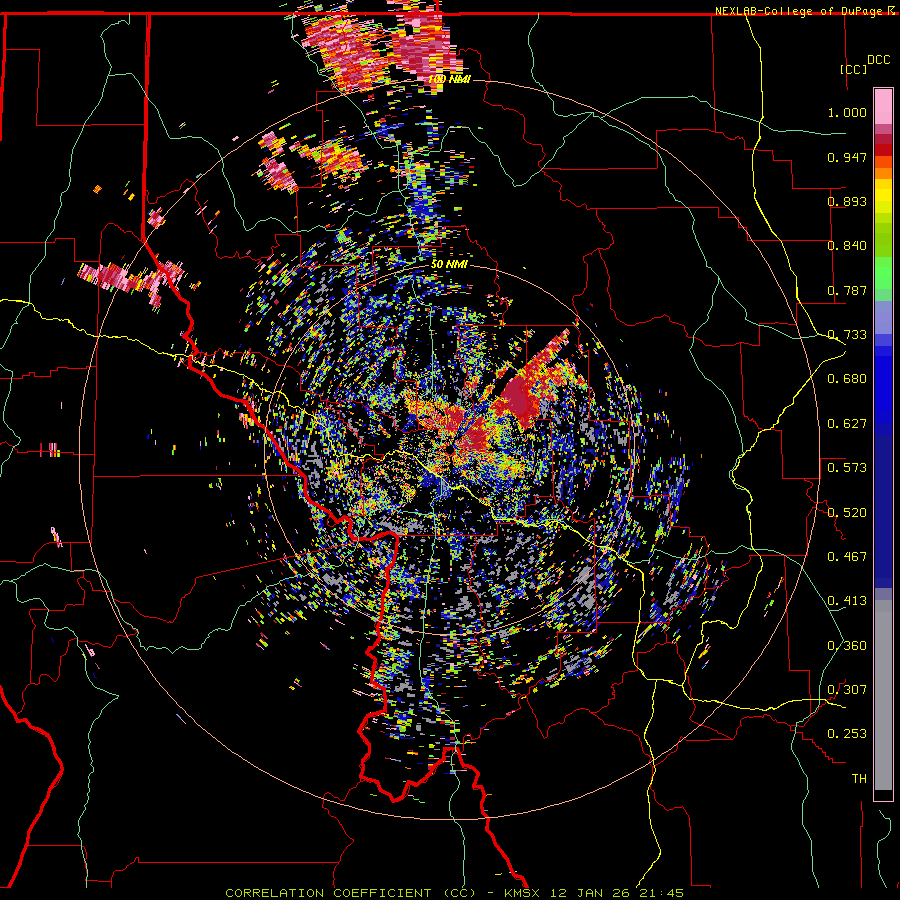Select the DCC label above the scale

(878, 60)
